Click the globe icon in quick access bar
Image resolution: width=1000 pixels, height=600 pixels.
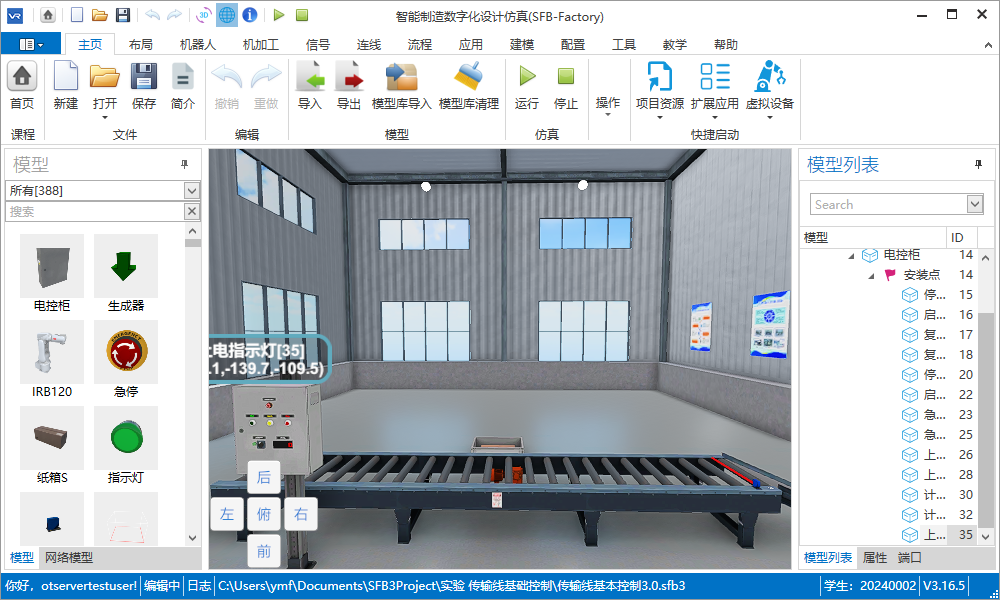(x=226, y=15)
